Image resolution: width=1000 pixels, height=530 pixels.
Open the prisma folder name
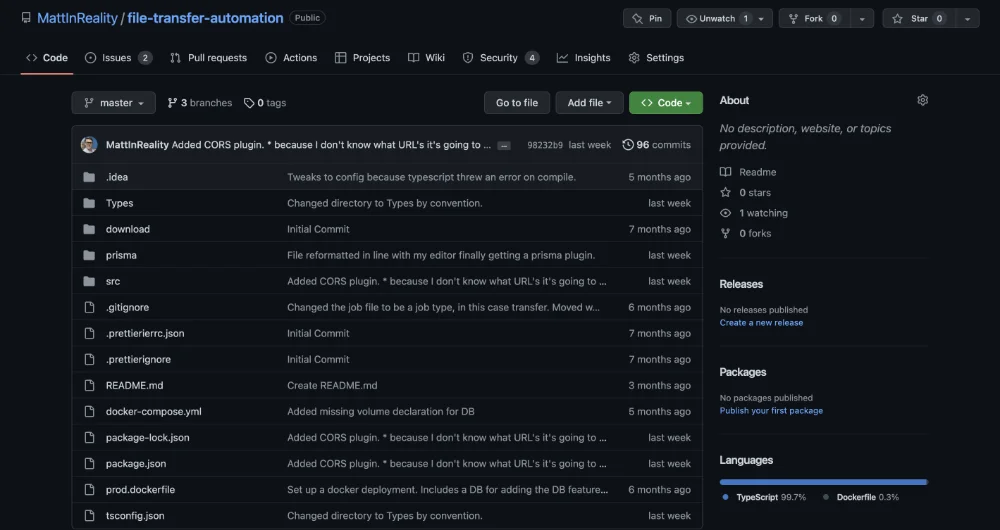click(121, 255)
